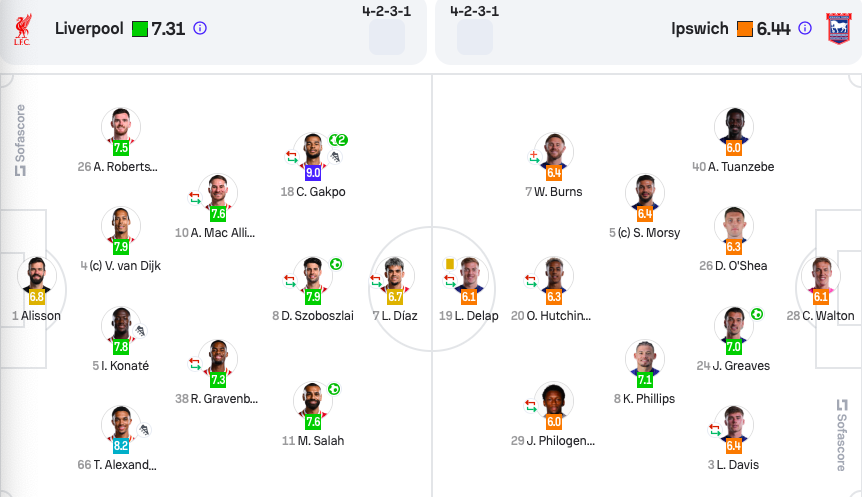
Task: Click M. Salah's goal ball icon
Action: [334, 389]
